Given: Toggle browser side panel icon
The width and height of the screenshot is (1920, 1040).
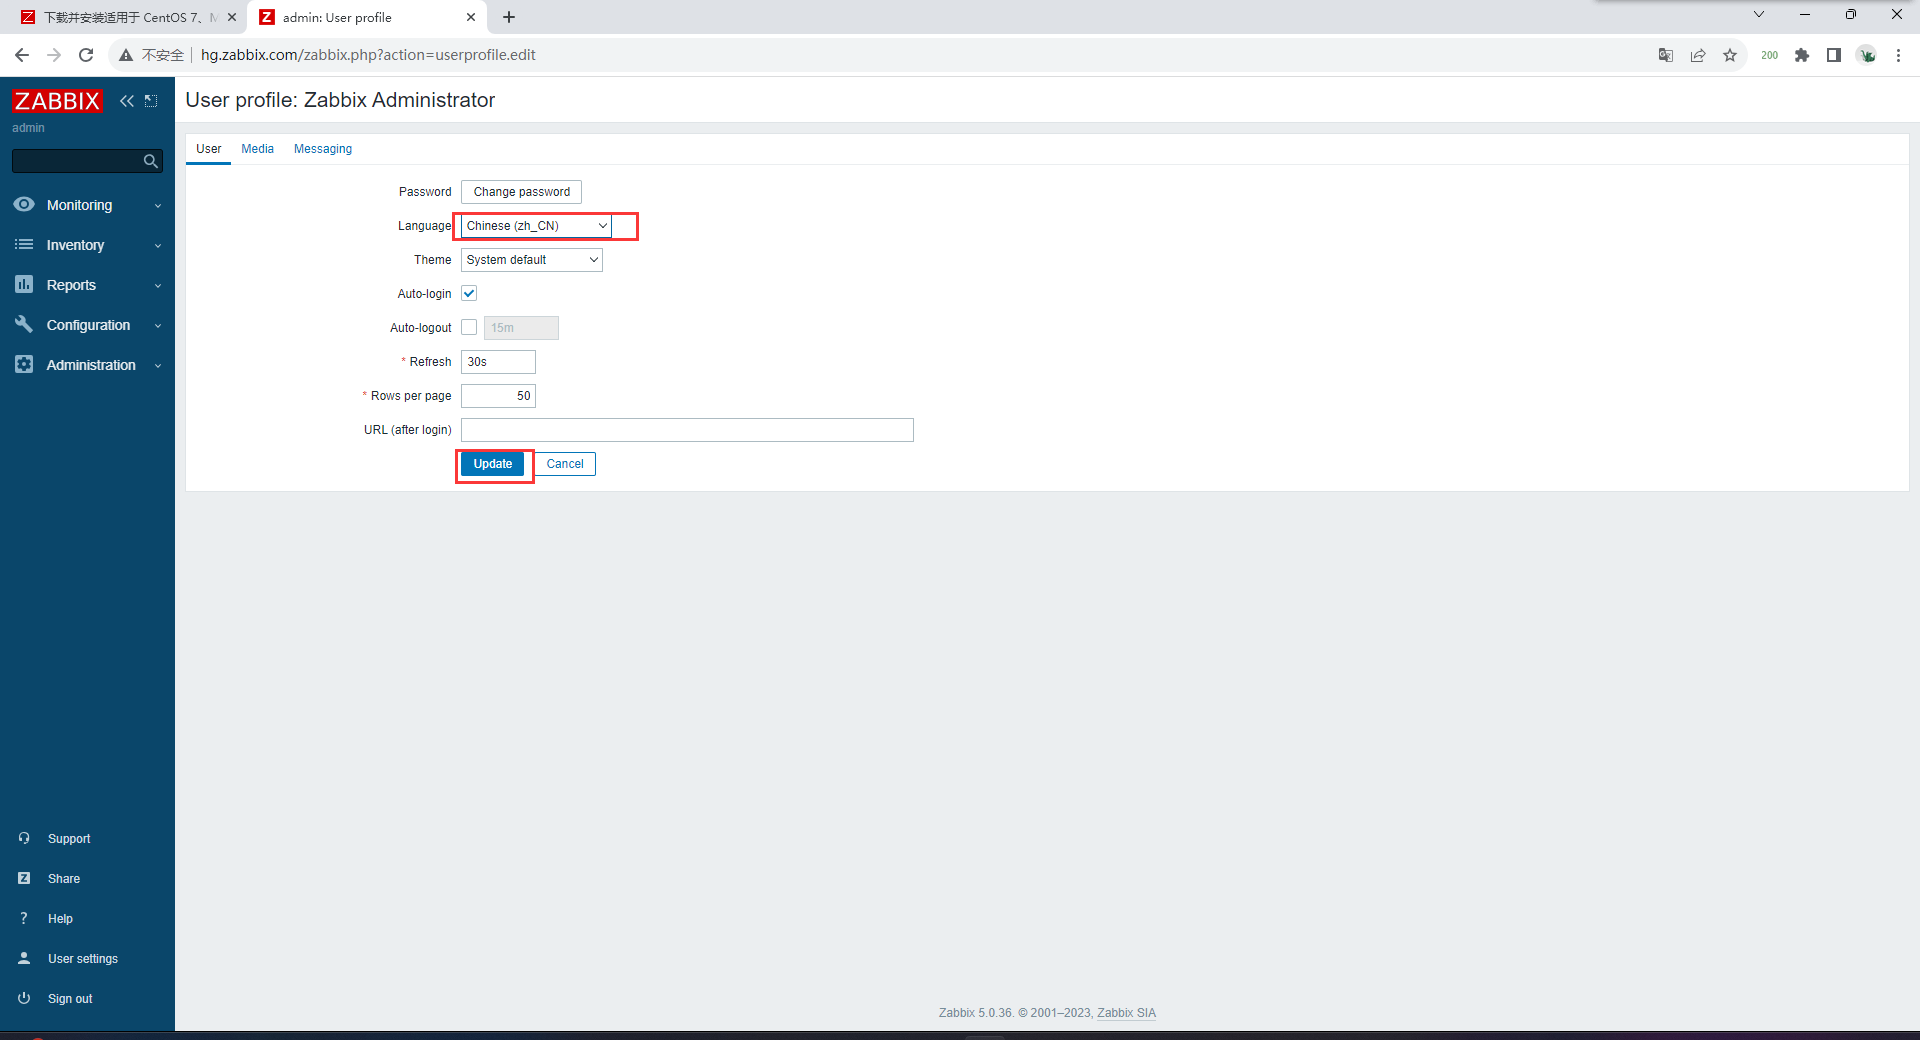Looking at the screenshot, I should pyautogui.click(x=1834, y=55).
